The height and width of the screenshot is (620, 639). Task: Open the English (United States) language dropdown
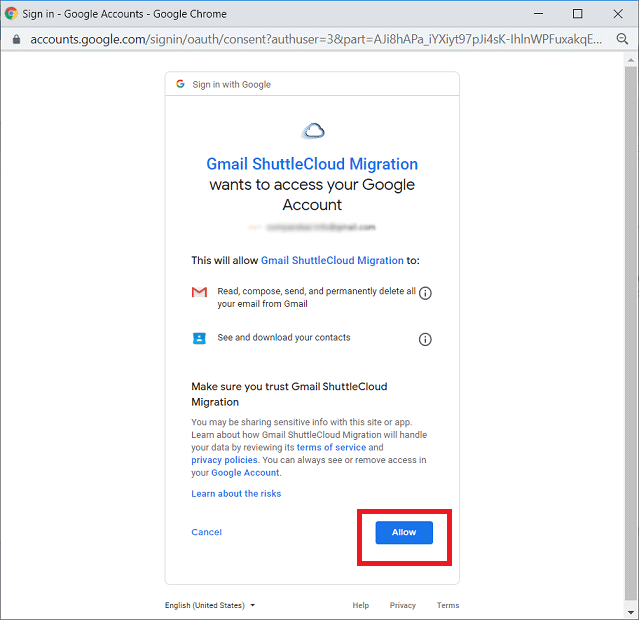pos(210,605)
